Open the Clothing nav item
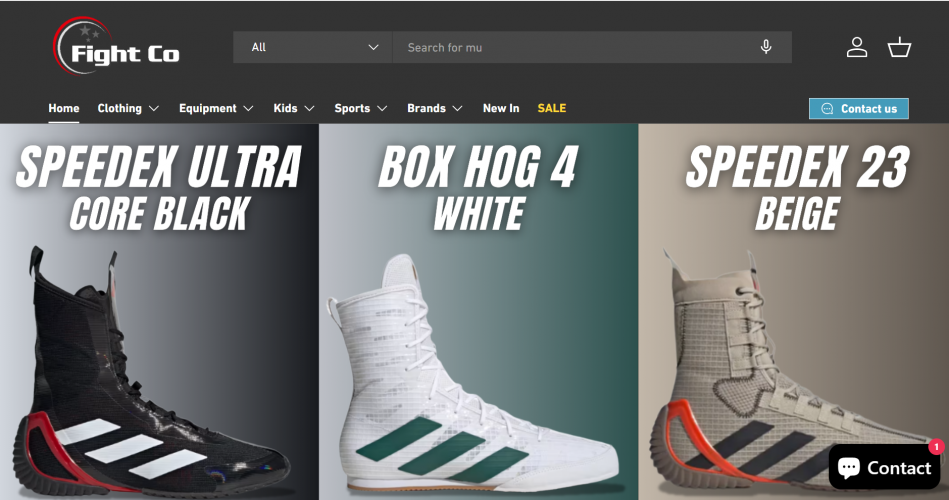Image resolution: width=949 pixels, height=500 pixels. [120, 108]
